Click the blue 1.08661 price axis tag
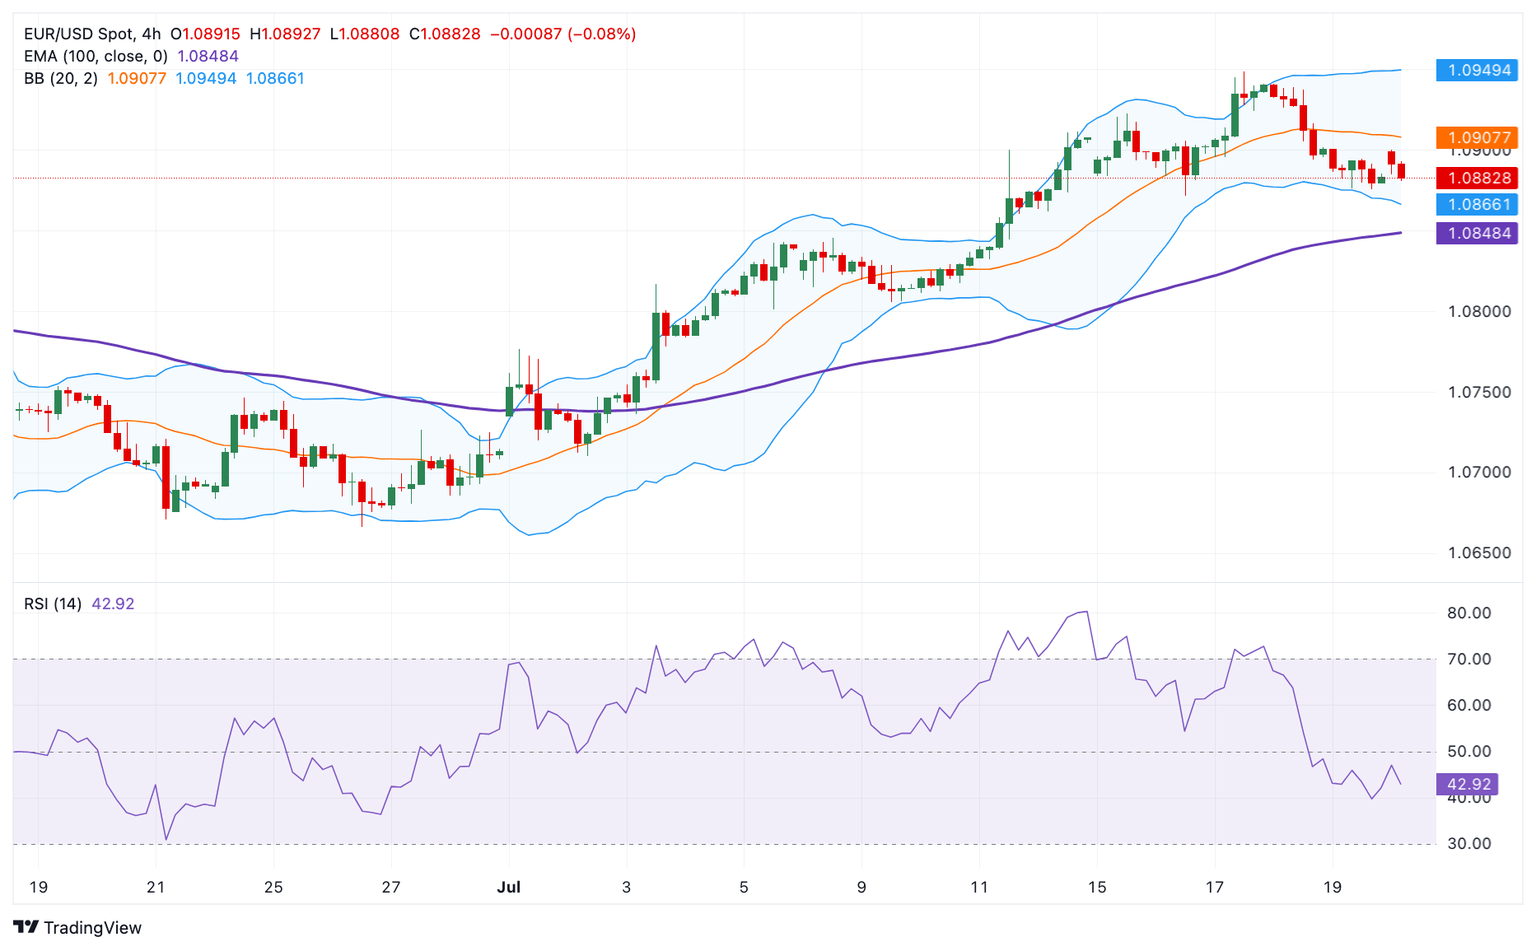 [1476, 204]
